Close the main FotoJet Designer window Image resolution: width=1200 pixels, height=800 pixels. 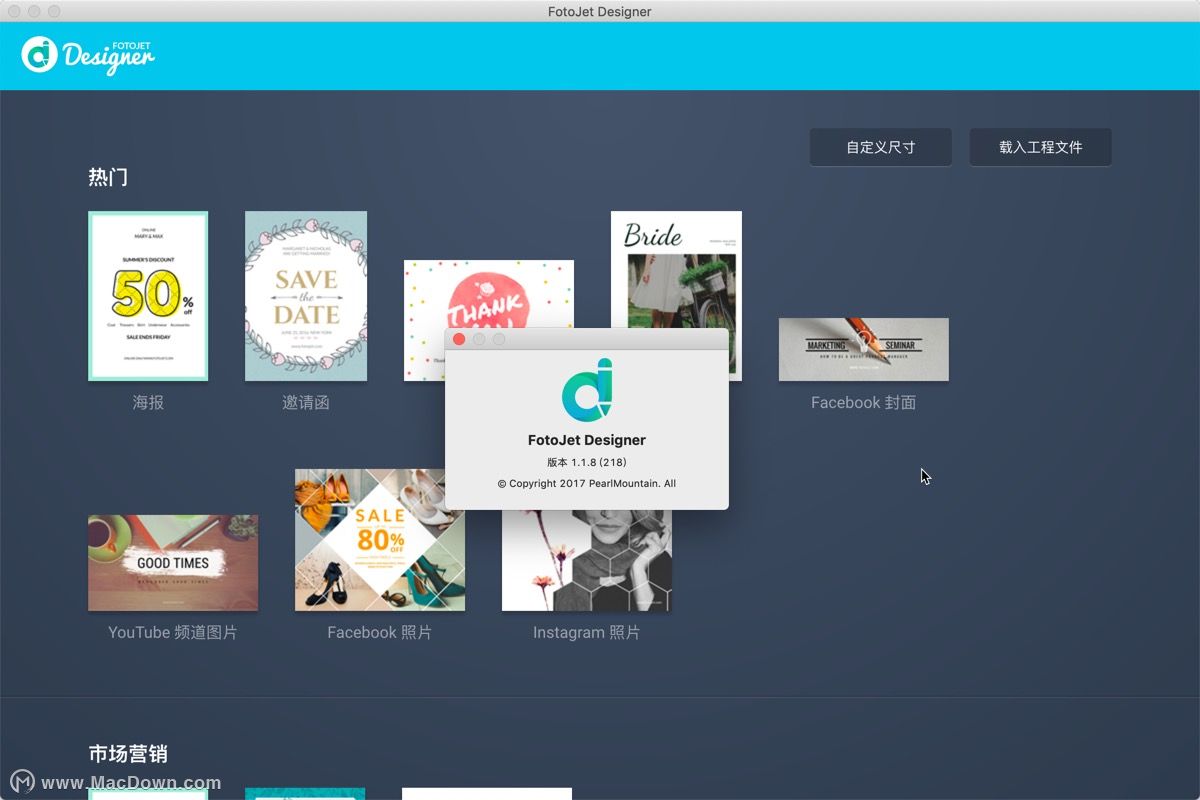coord(15,11)
